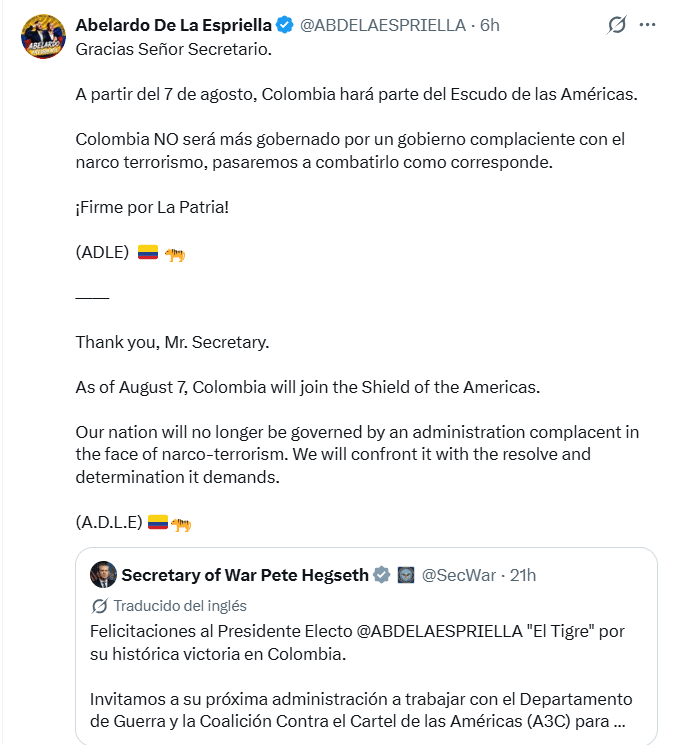The image size is (676, 745).
Task: Open the more options ellipsis menu
Action: [647, 25]
